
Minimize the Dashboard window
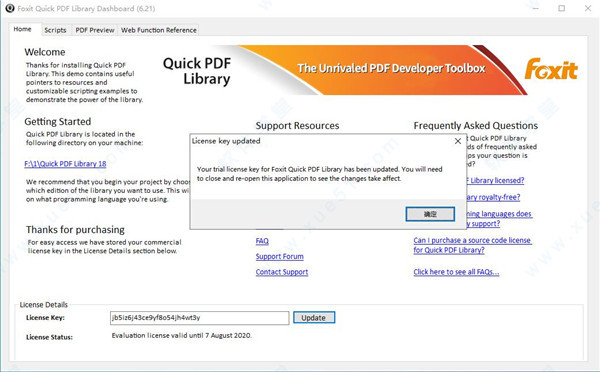point(535,8)
